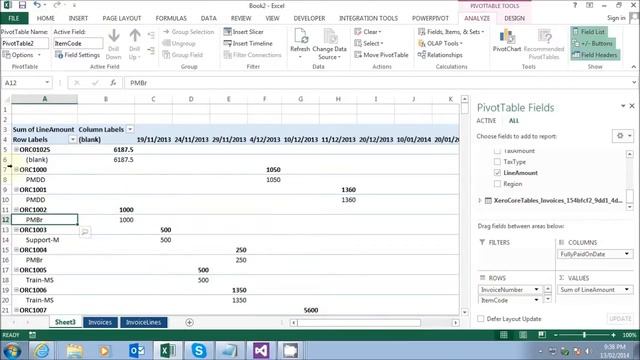Image resolution: width=640 pixels, height=360 pixels.
Task: Open Row Labels filter dropdown
Action: [x=73, y=140]
